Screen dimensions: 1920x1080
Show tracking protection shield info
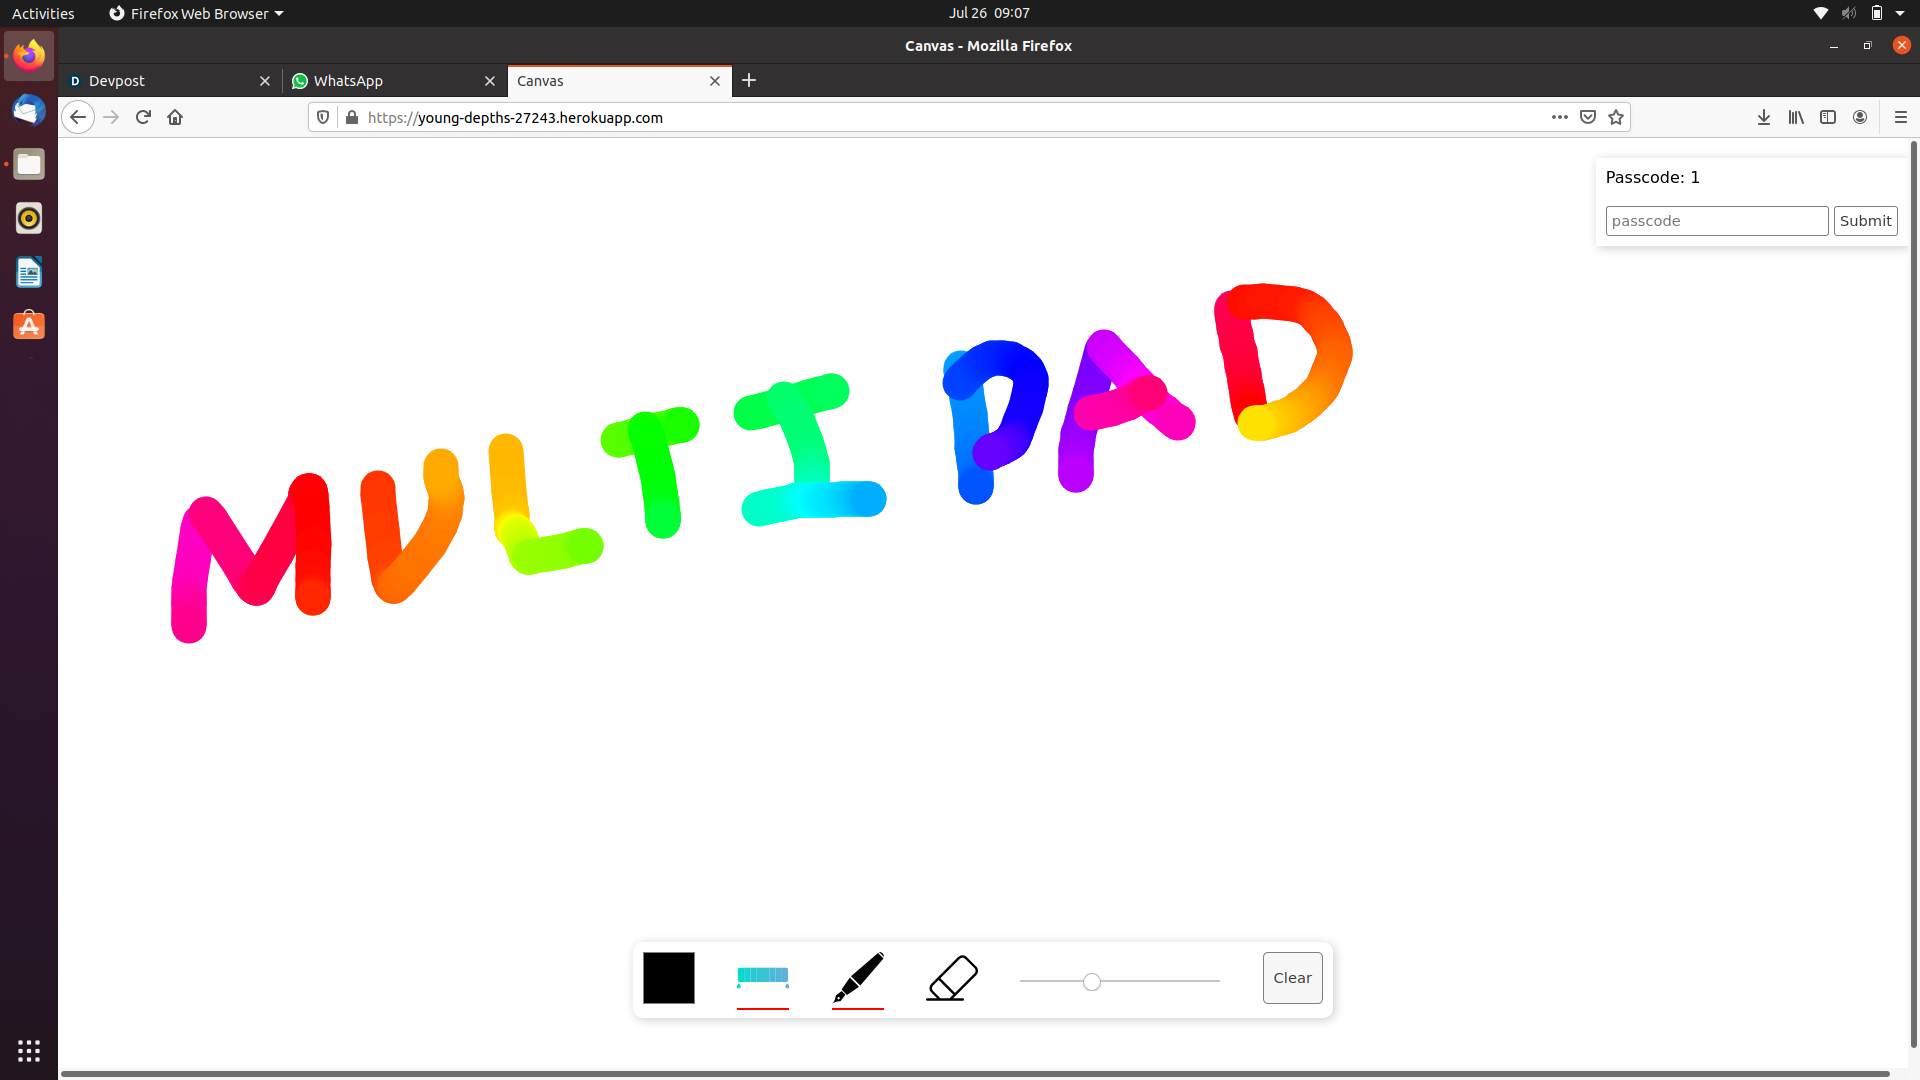pos(323,117)
